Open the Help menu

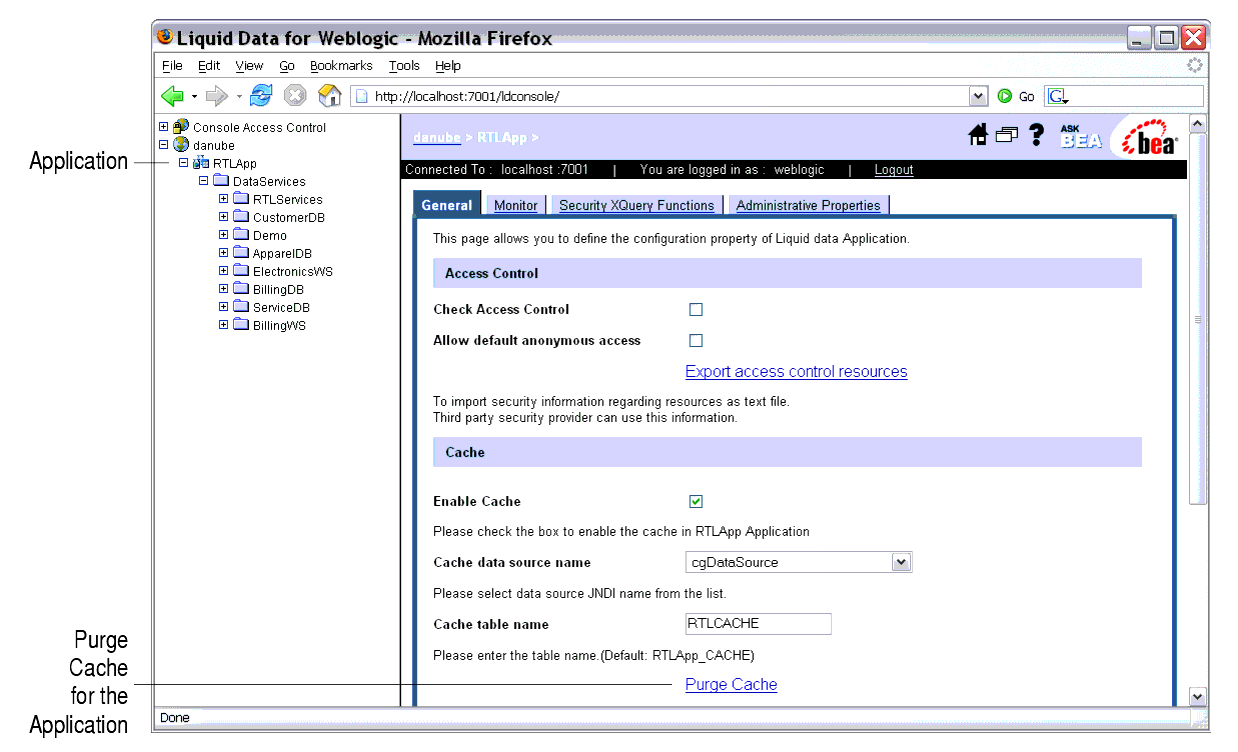click(x=448, y=66)
